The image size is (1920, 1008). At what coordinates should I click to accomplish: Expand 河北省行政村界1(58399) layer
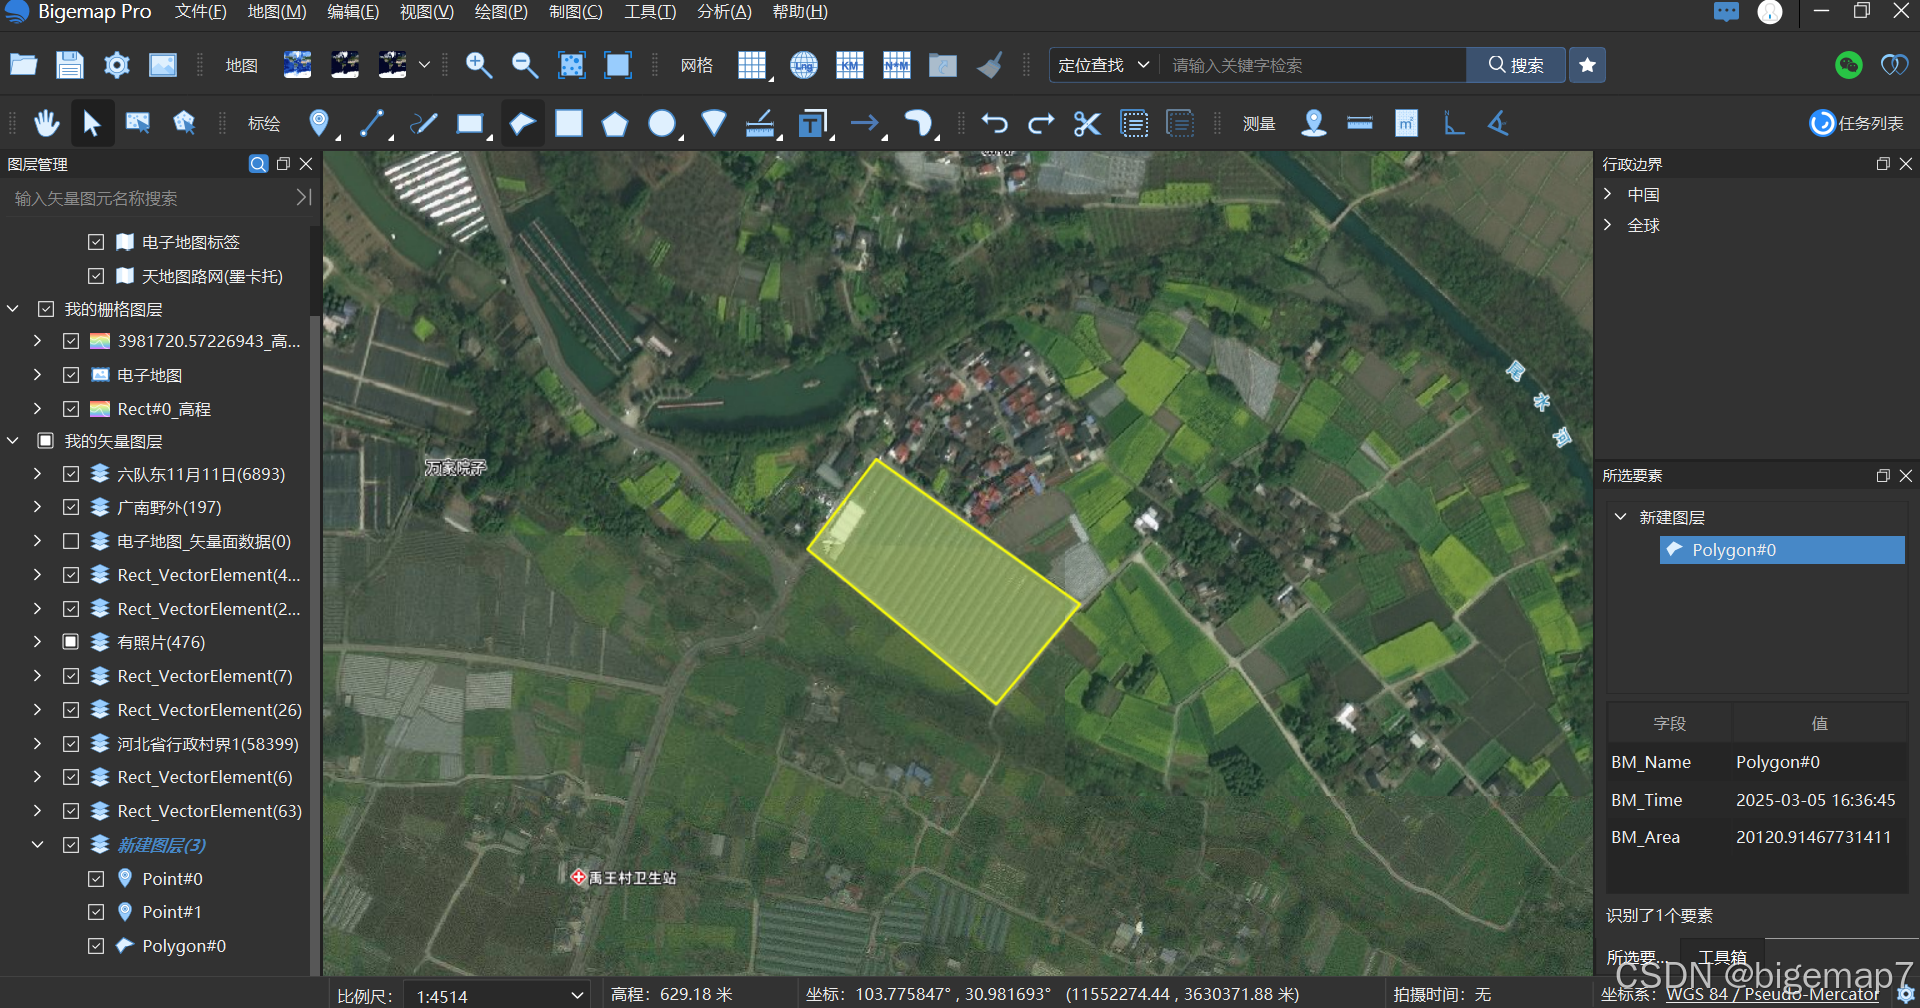[37, 744]
